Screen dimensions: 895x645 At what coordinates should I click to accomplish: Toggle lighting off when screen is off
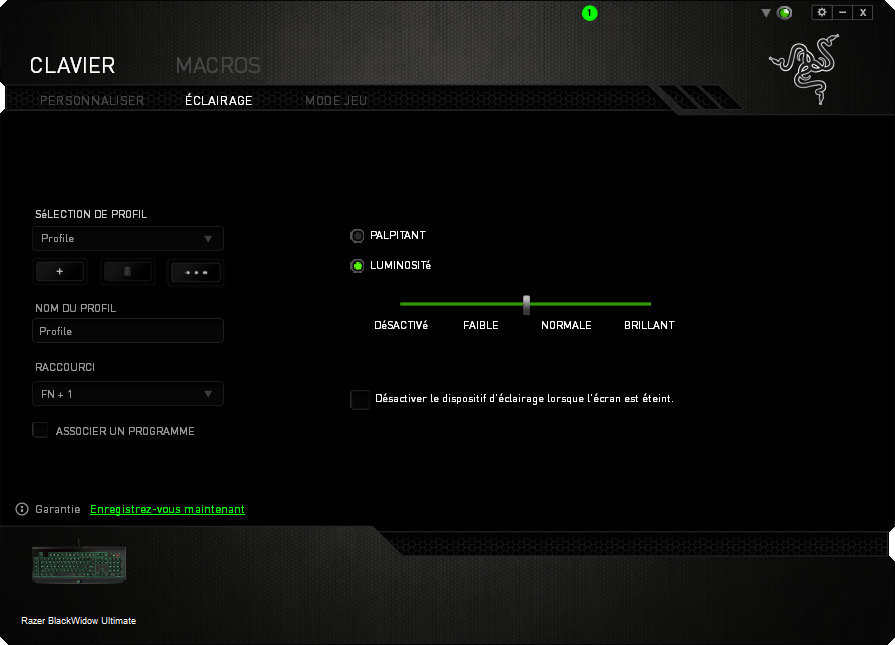point(360,399)
